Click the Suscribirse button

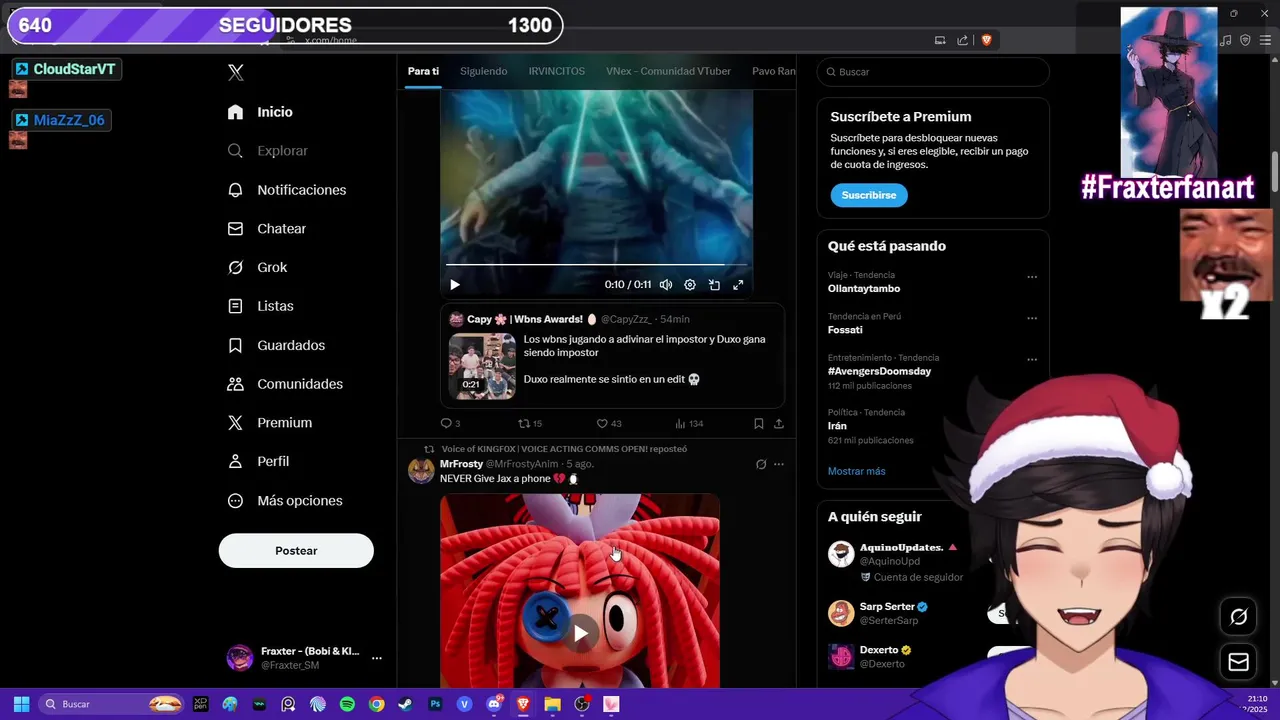(x=869, y=195)
